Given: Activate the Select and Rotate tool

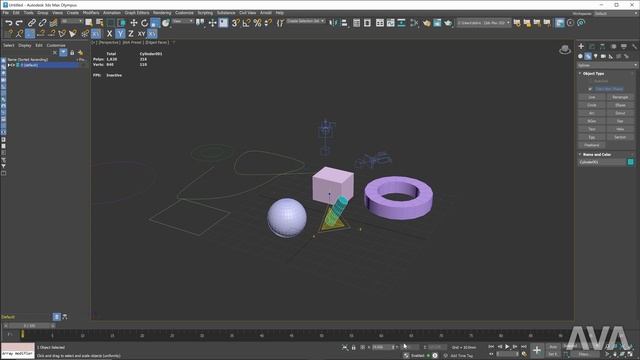Looking at the screenshot, I should click(x=144, y=23).
